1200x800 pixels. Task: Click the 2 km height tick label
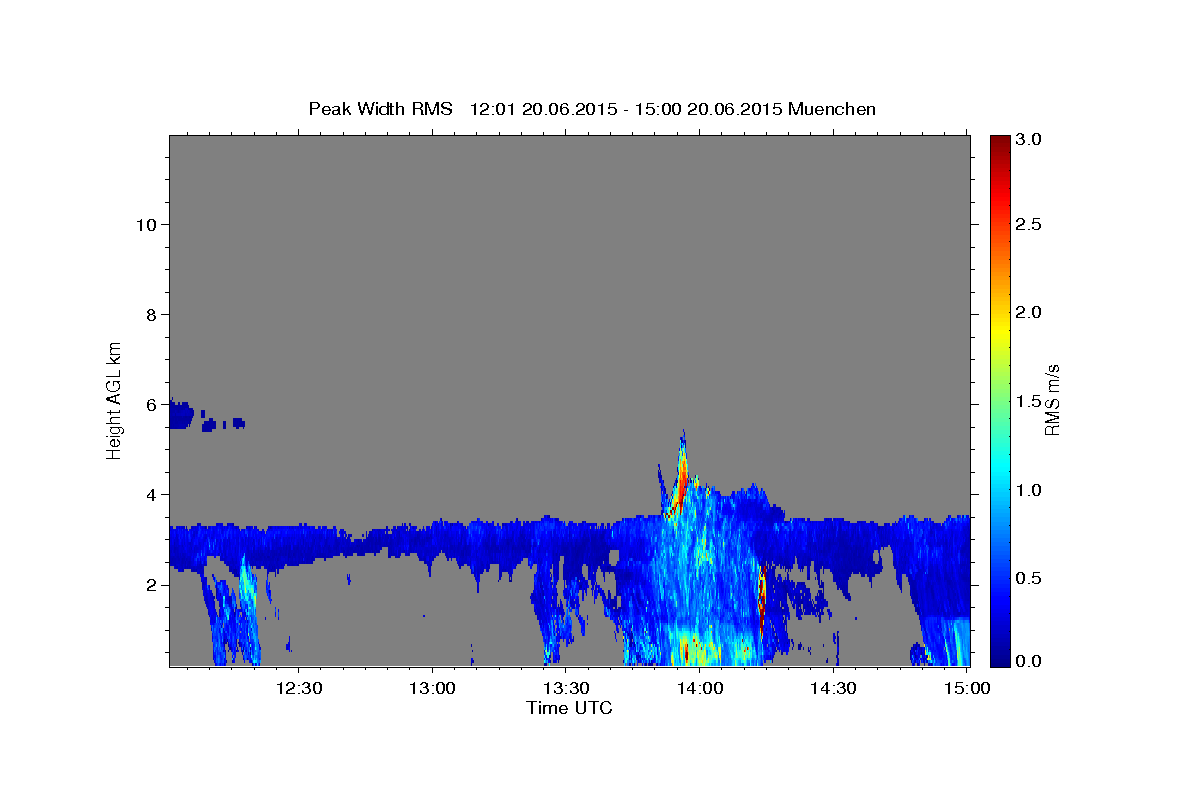click(151, 584)
